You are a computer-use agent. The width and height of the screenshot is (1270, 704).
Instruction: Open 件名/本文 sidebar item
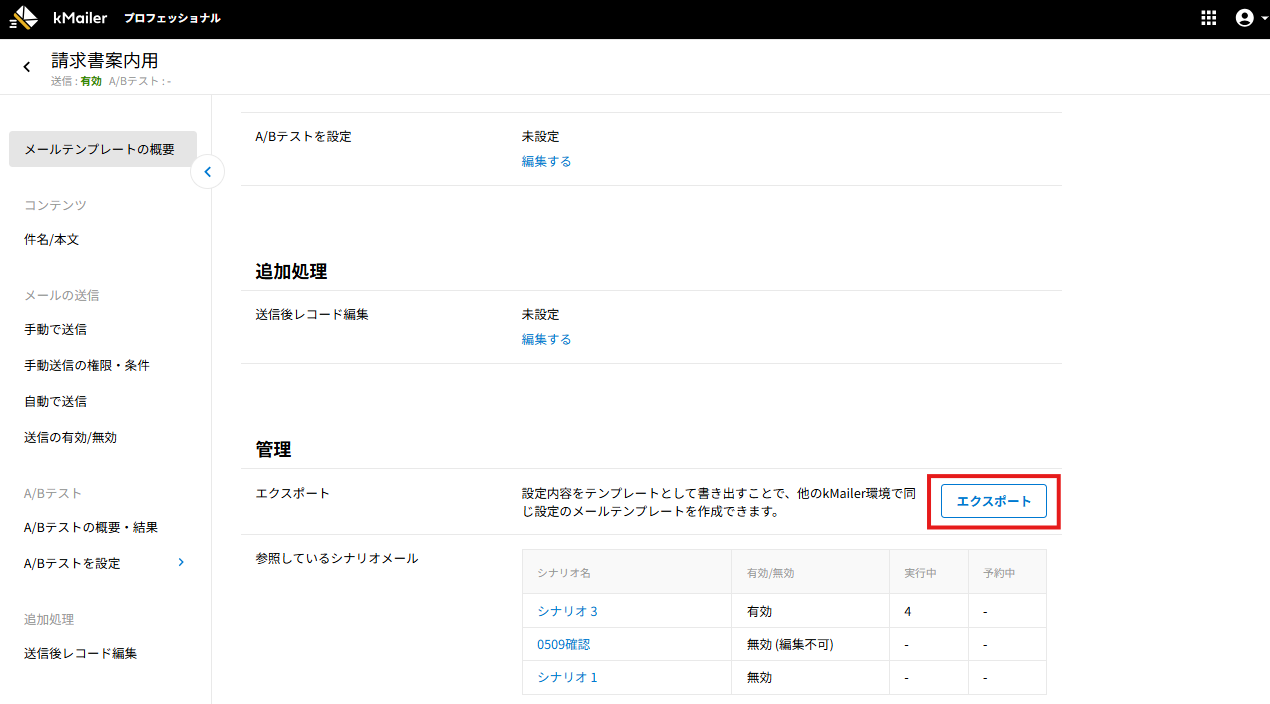[51, 240]
